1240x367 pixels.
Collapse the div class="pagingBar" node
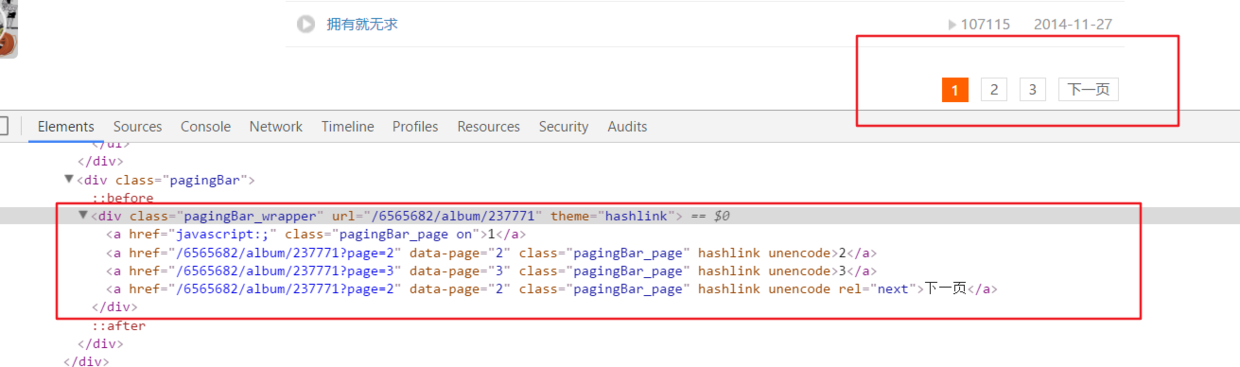69,180
